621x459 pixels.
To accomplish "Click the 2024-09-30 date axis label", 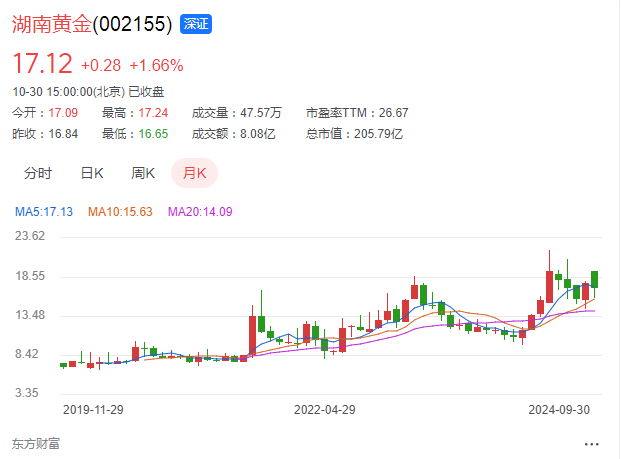I will coord(559,409).
